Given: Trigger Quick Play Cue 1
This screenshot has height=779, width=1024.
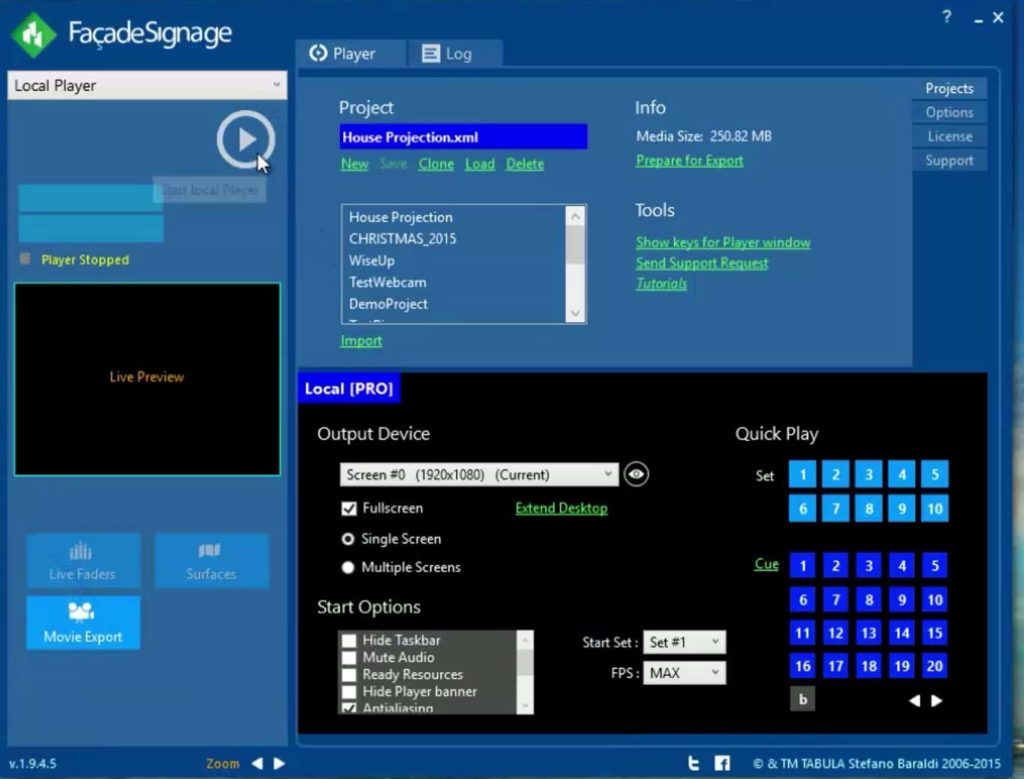Looking at the screenshot, I should click(803, 565).
